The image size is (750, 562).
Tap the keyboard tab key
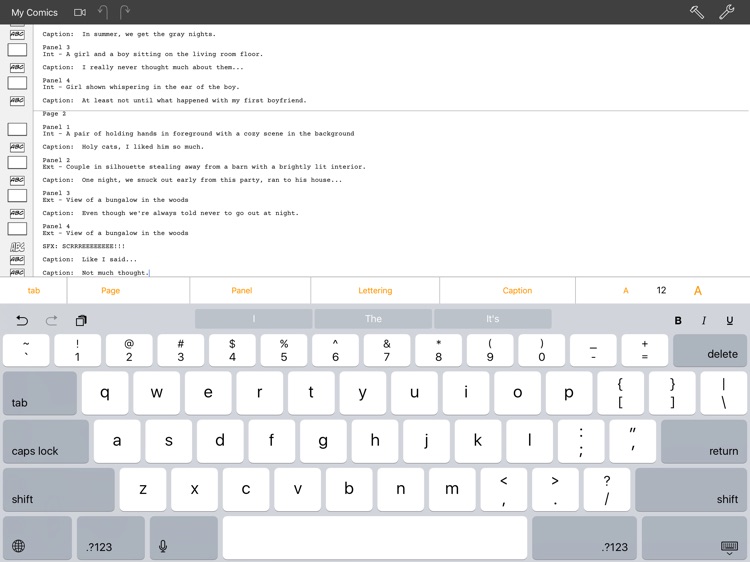[x=40, y=393]
